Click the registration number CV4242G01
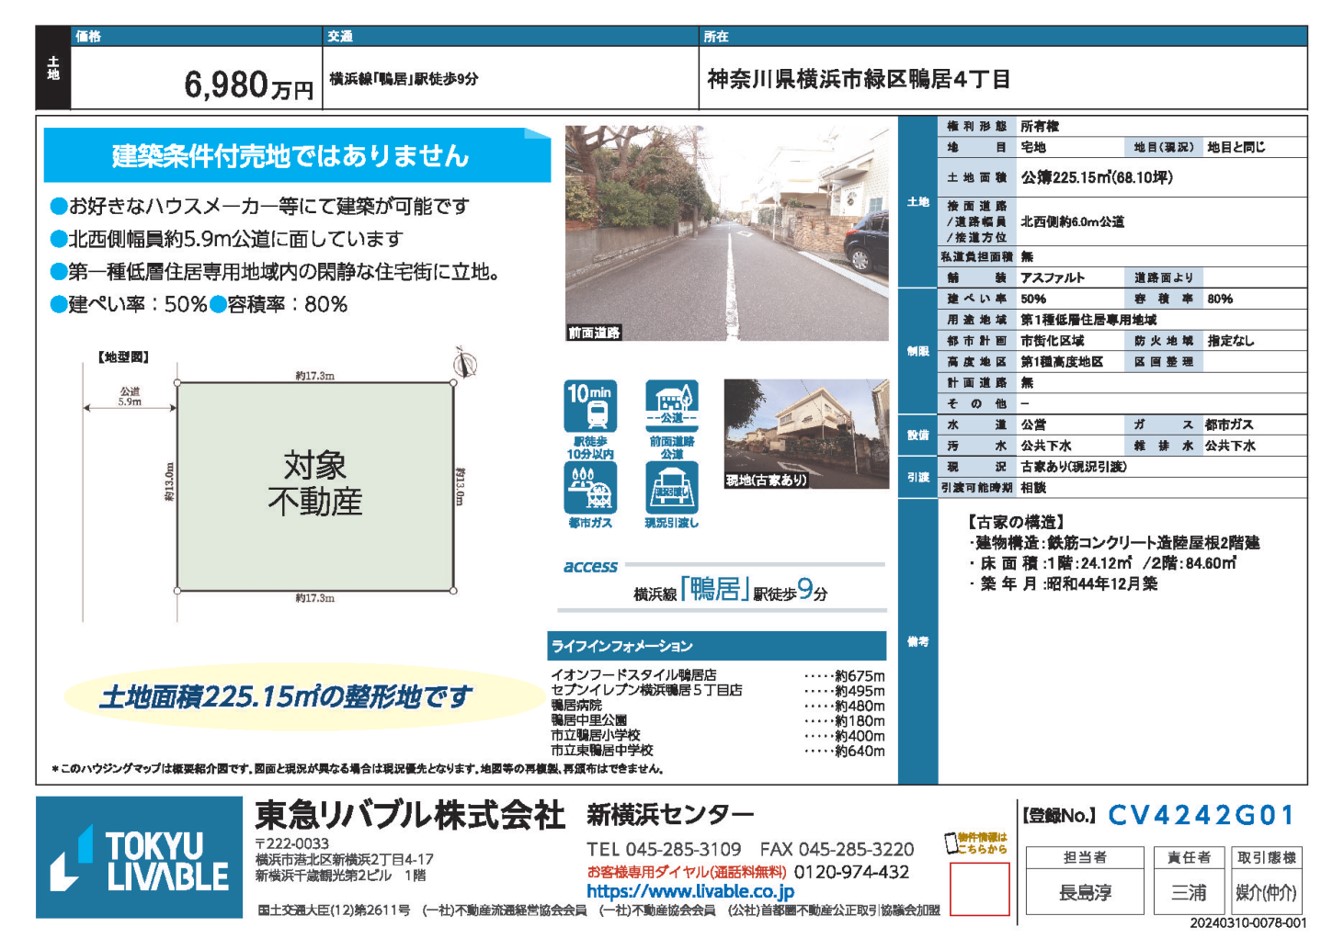Image resolution: width=1344 pixels, height=950 pixels. click(x=1201, y=816)
